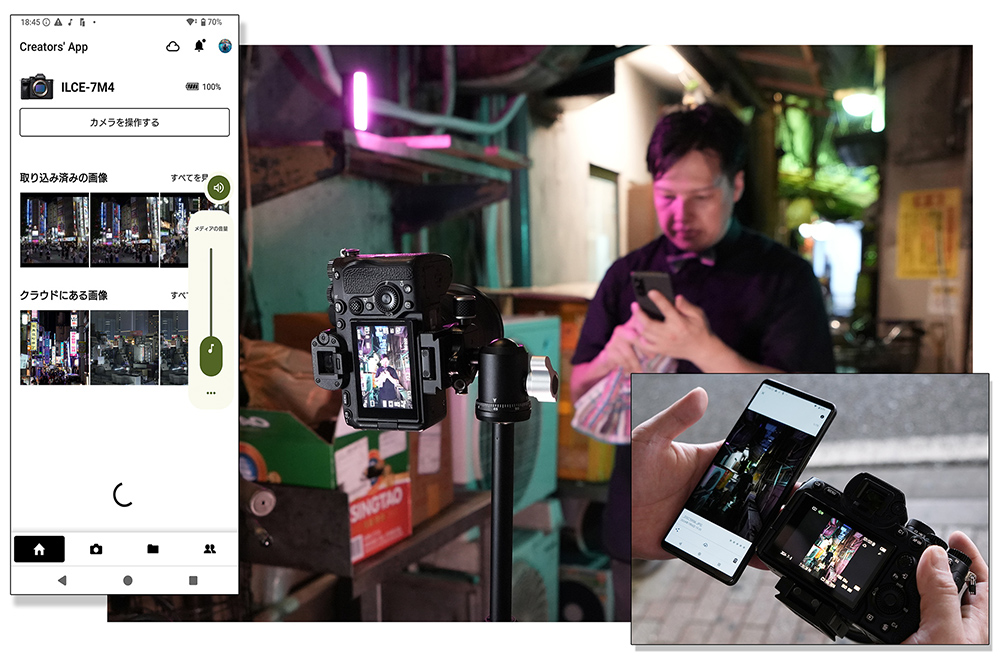The width and height of the screenshot is (1000, 666).
Task: Switch to the Camera tab
Action: point(96,549)
